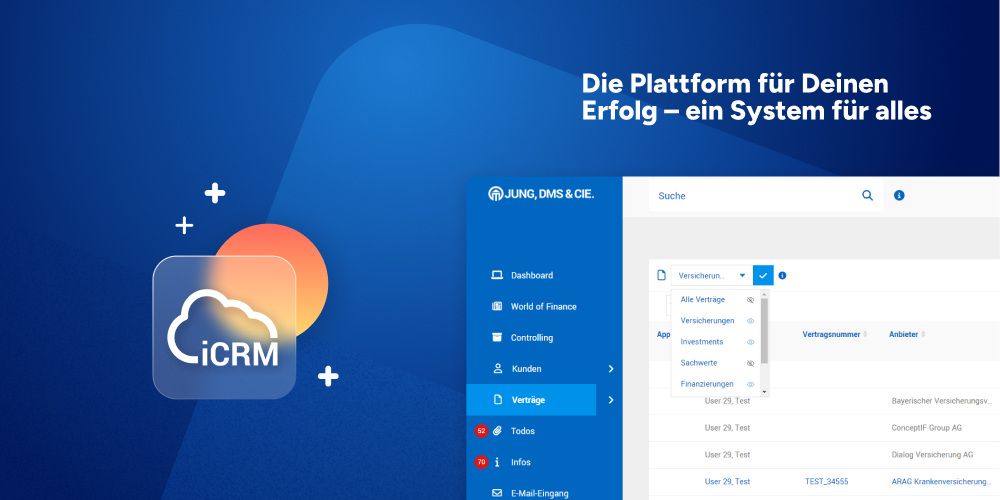Click the dropdown list's up scroll arrow

pos(765,294)
